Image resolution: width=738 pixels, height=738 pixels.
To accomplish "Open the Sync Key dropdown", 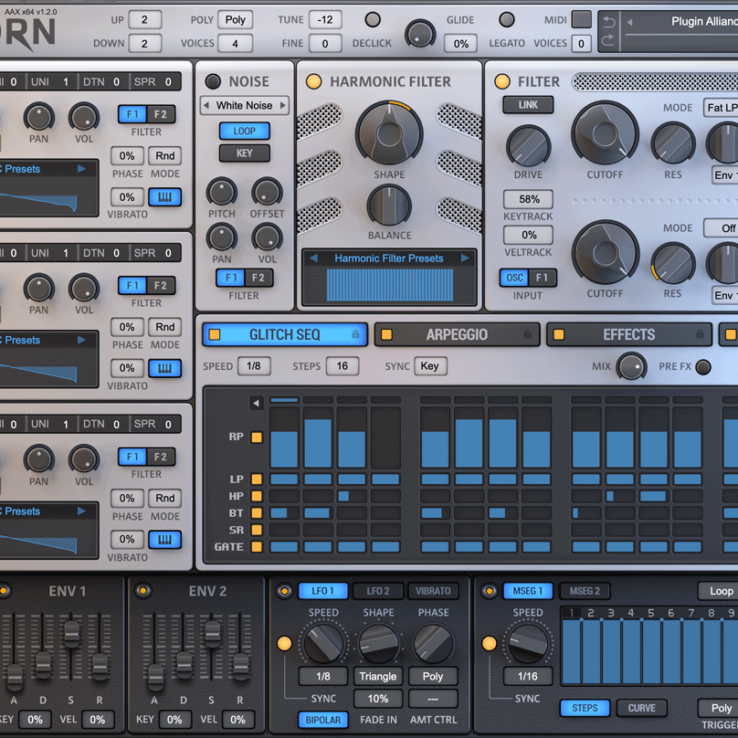I will coord(430,366).
